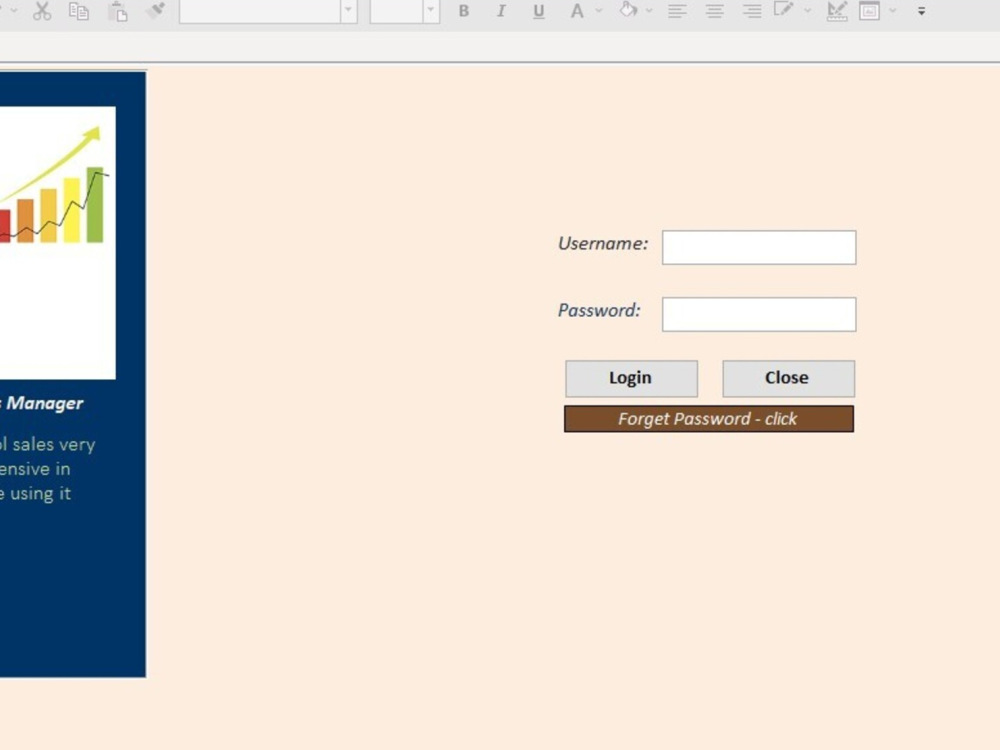
Task: Center align text
Action: [x=714, y=11]
